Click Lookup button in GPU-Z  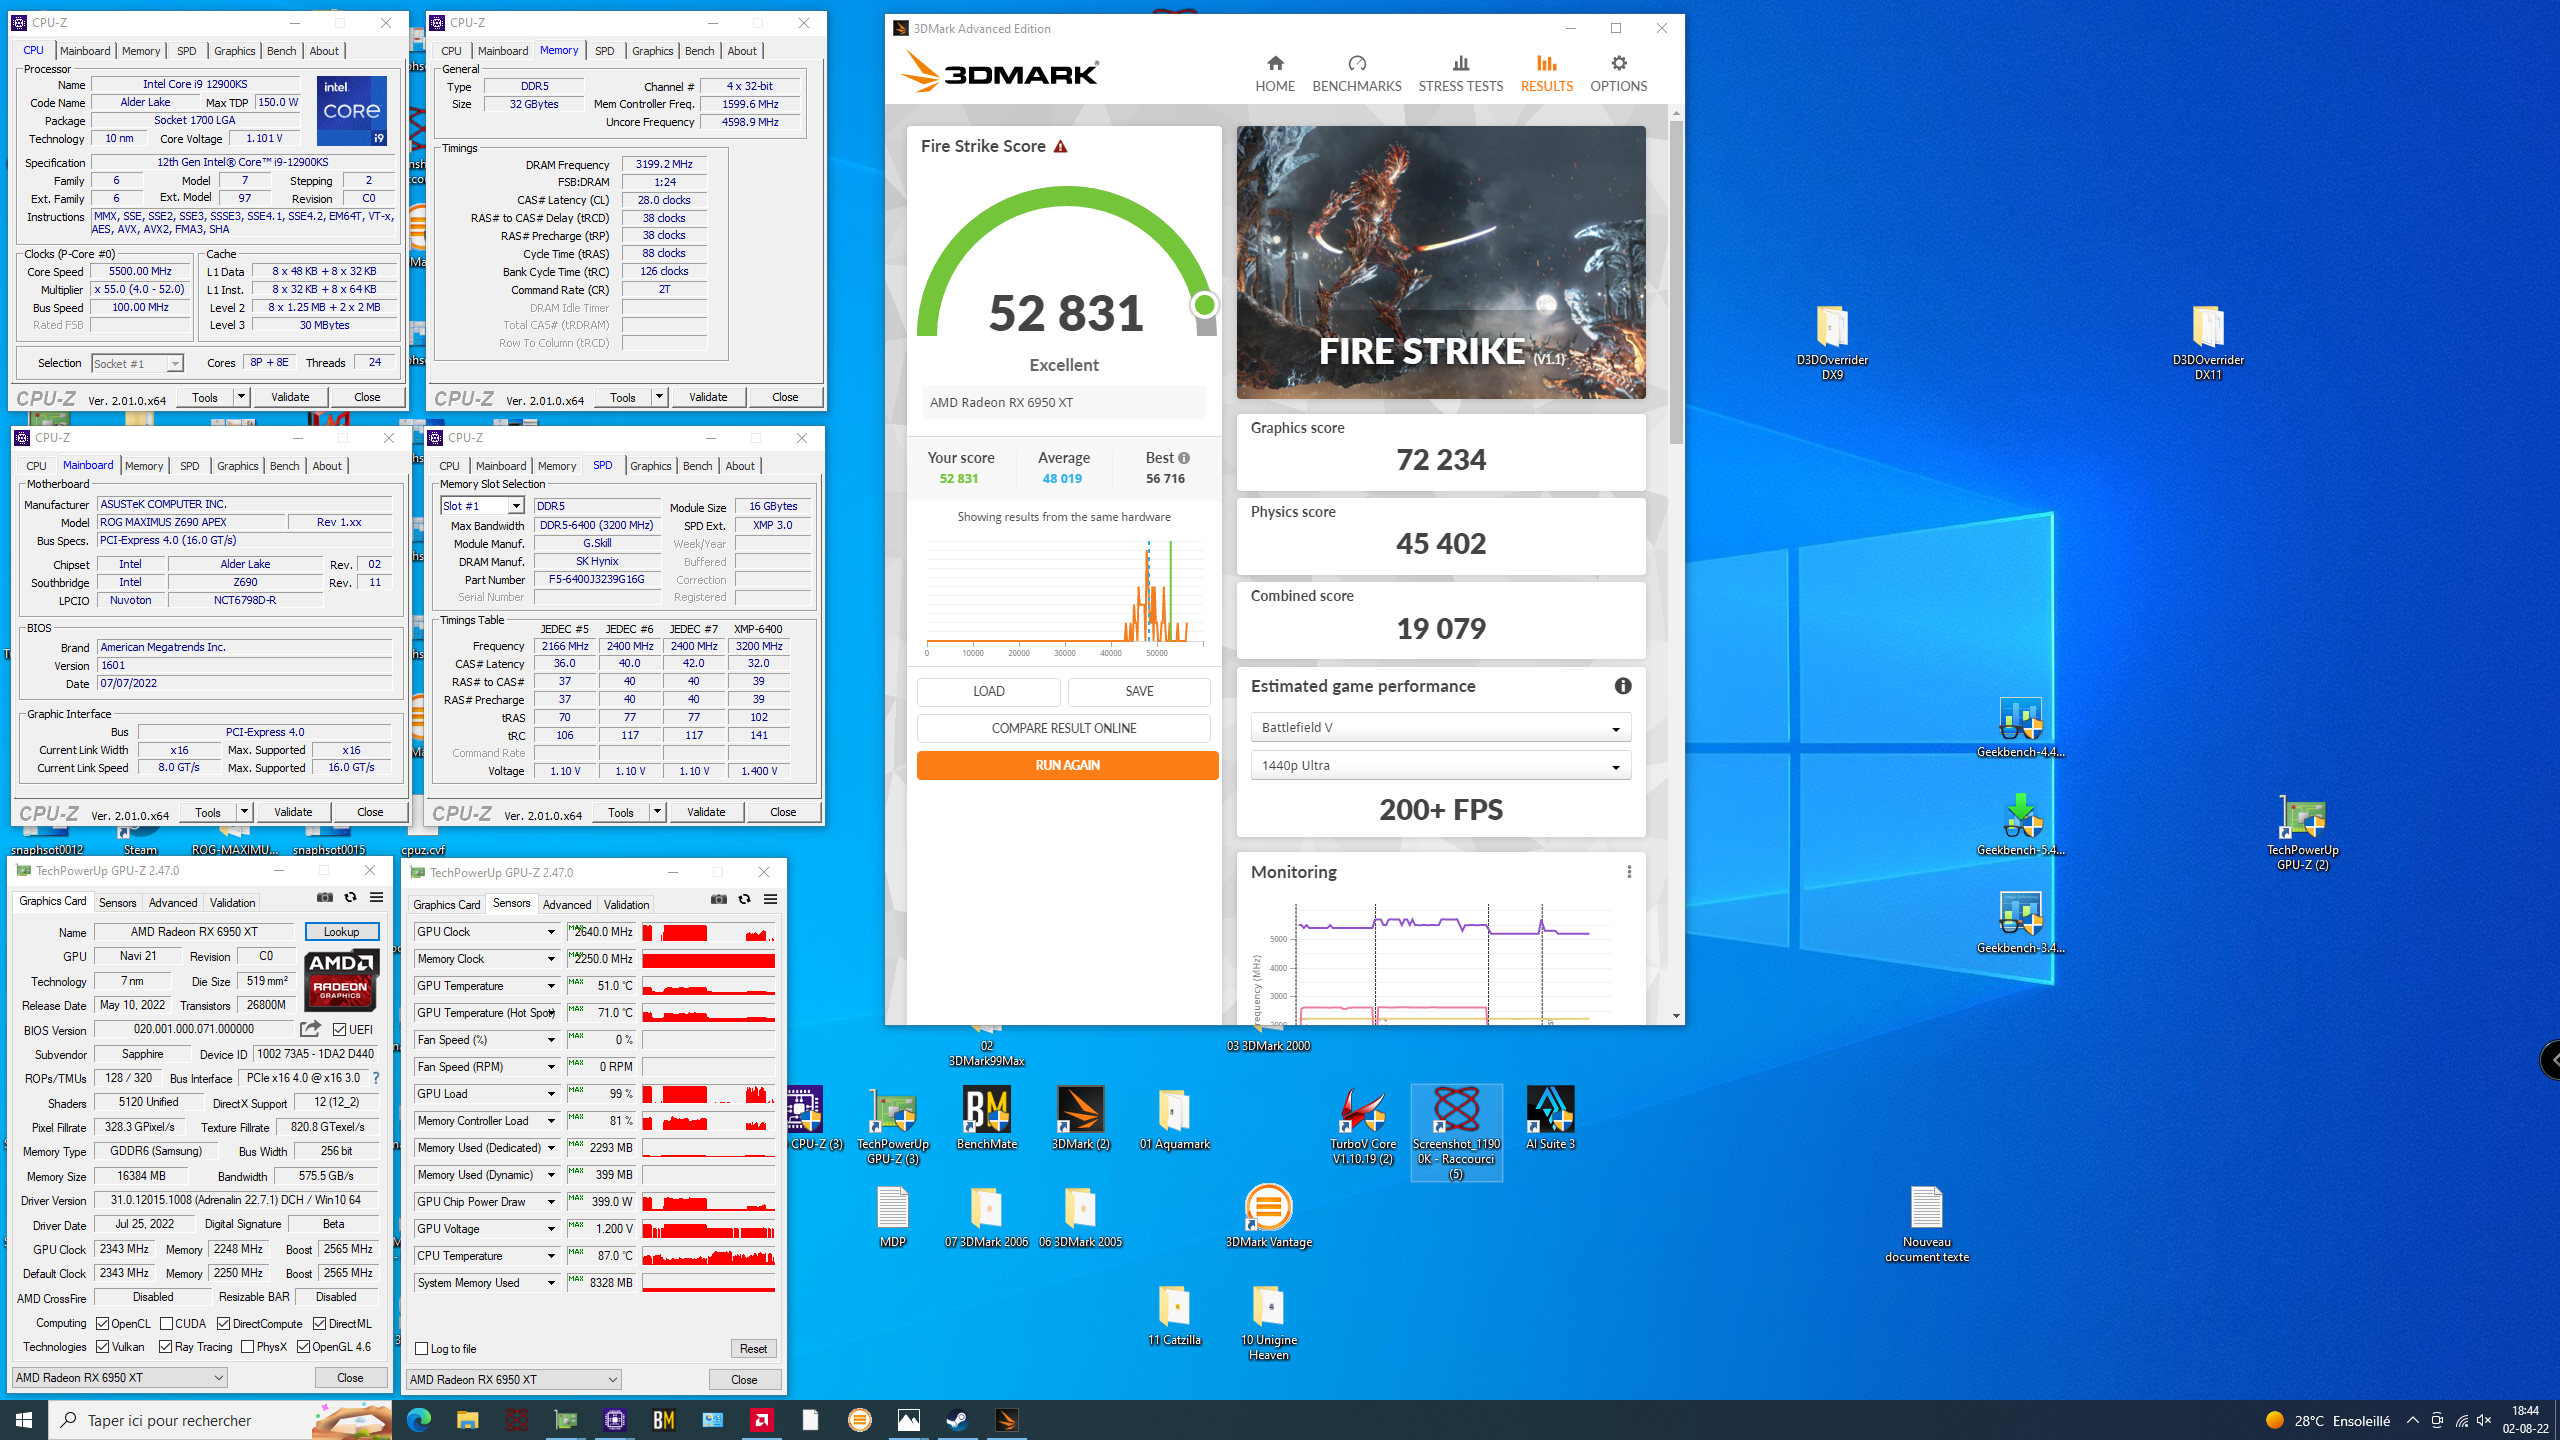[341, 932]
